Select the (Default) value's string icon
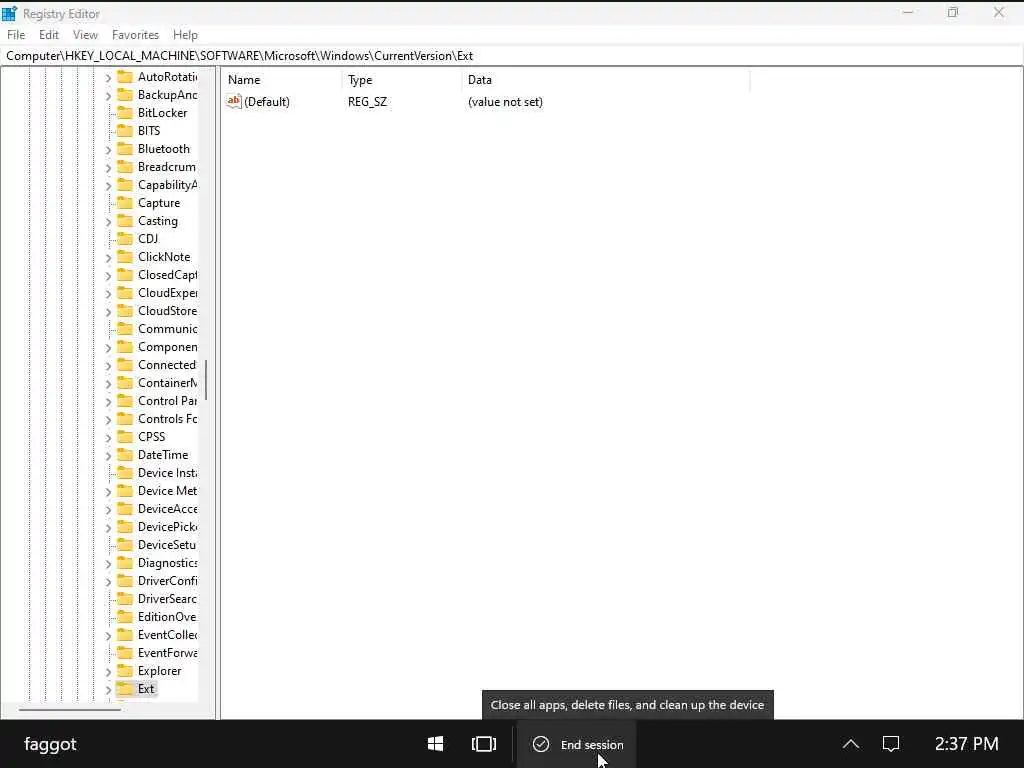The image size is (1024, 768). tap(234, 101)
